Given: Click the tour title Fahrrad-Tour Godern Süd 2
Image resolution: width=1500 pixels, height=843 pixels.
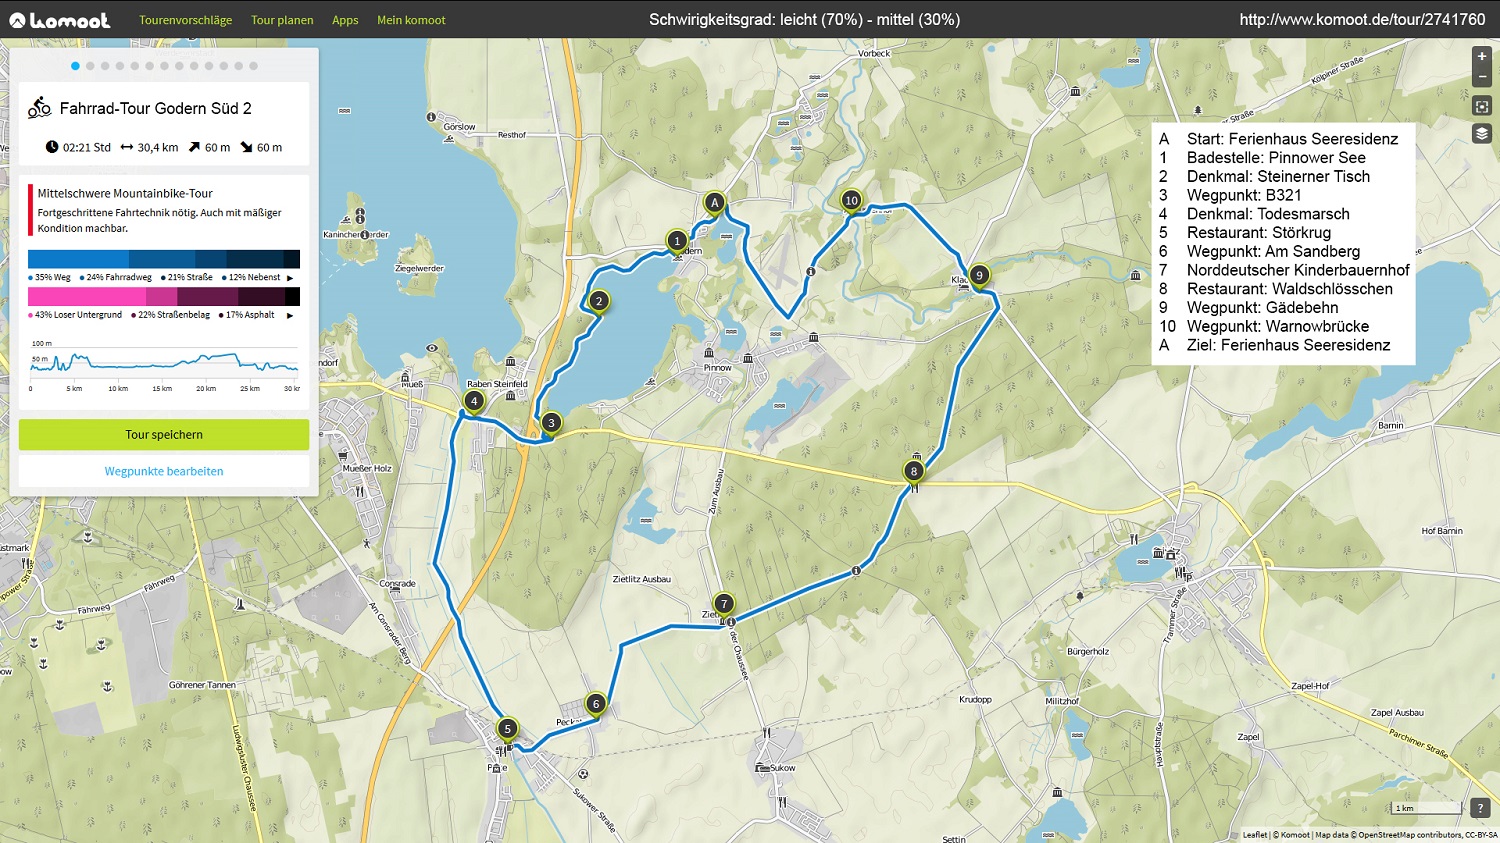Looking at the screenshot, I should [155, 108].
